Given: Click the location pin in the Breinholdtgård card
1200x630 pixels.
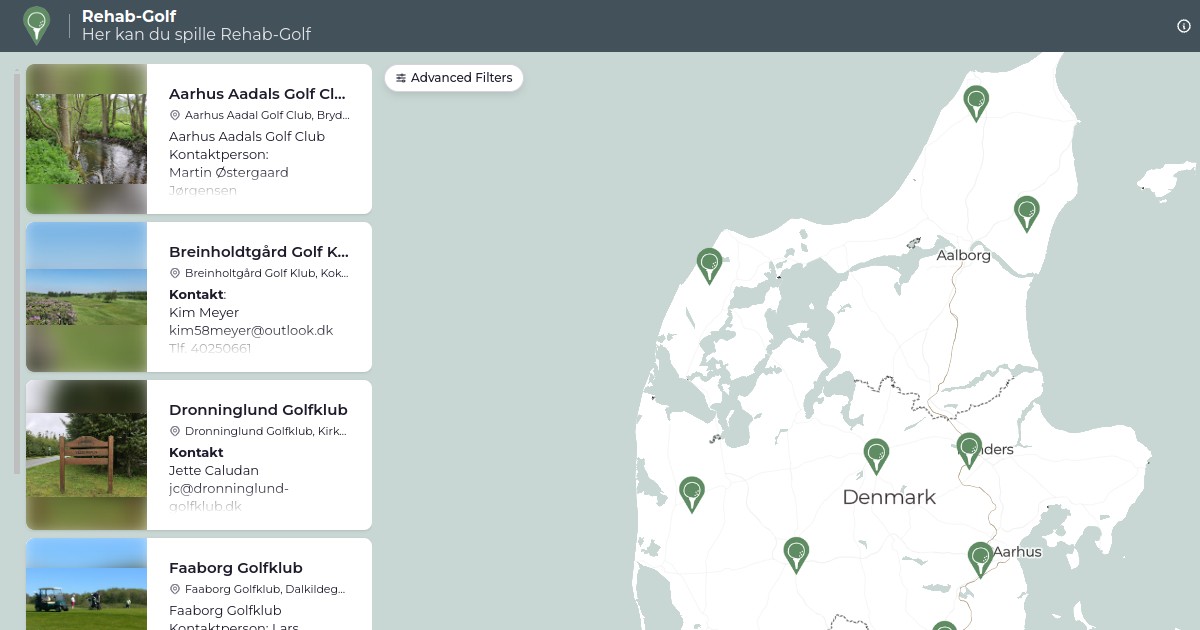Looking at the screenshot, I should coord(175,273).
